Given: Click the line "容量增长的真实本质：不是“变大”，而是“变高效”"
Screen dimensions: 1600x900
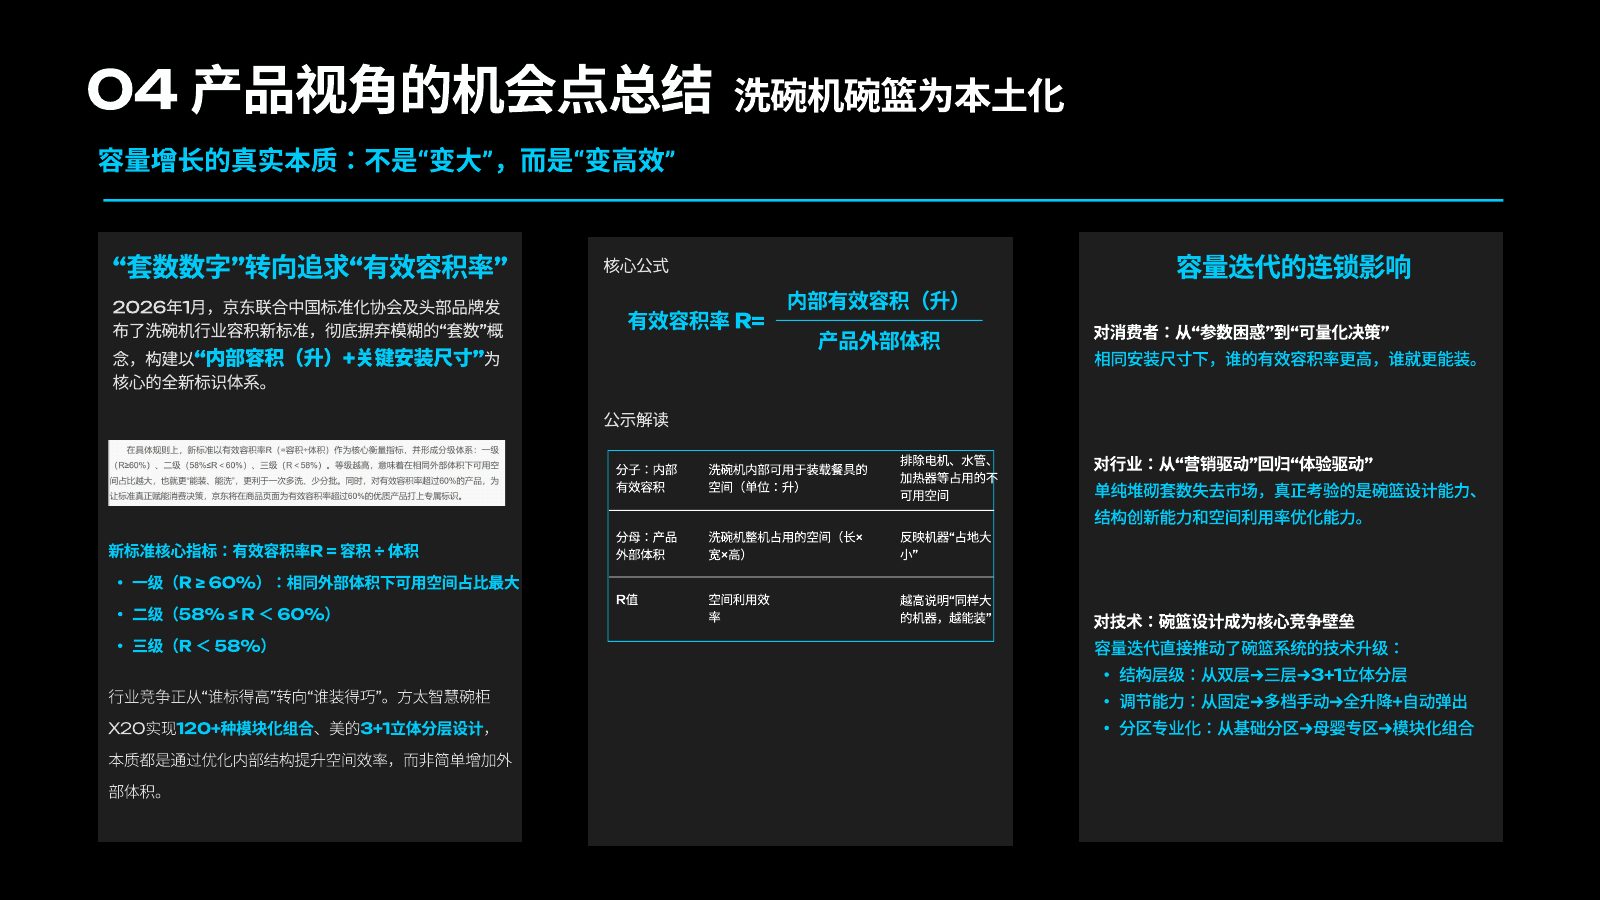Looking at the screenshot, I should [x=387, y=160].
